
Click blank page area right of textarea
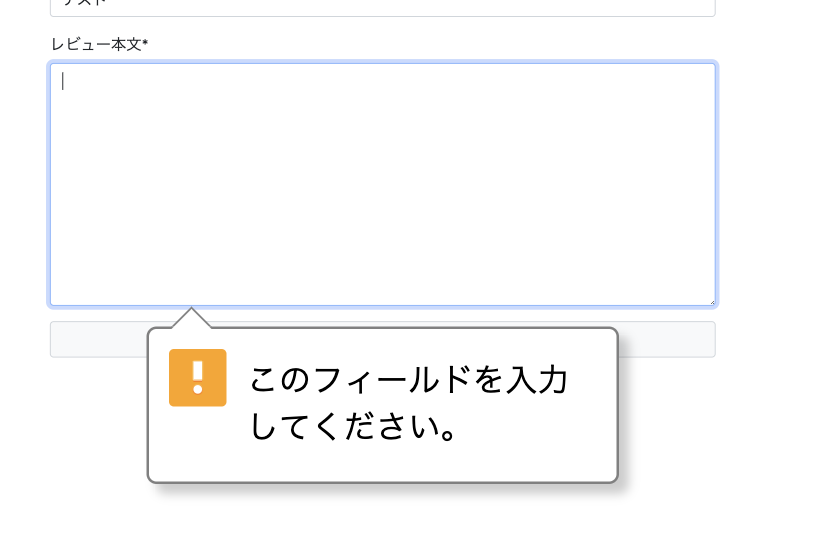770,180
